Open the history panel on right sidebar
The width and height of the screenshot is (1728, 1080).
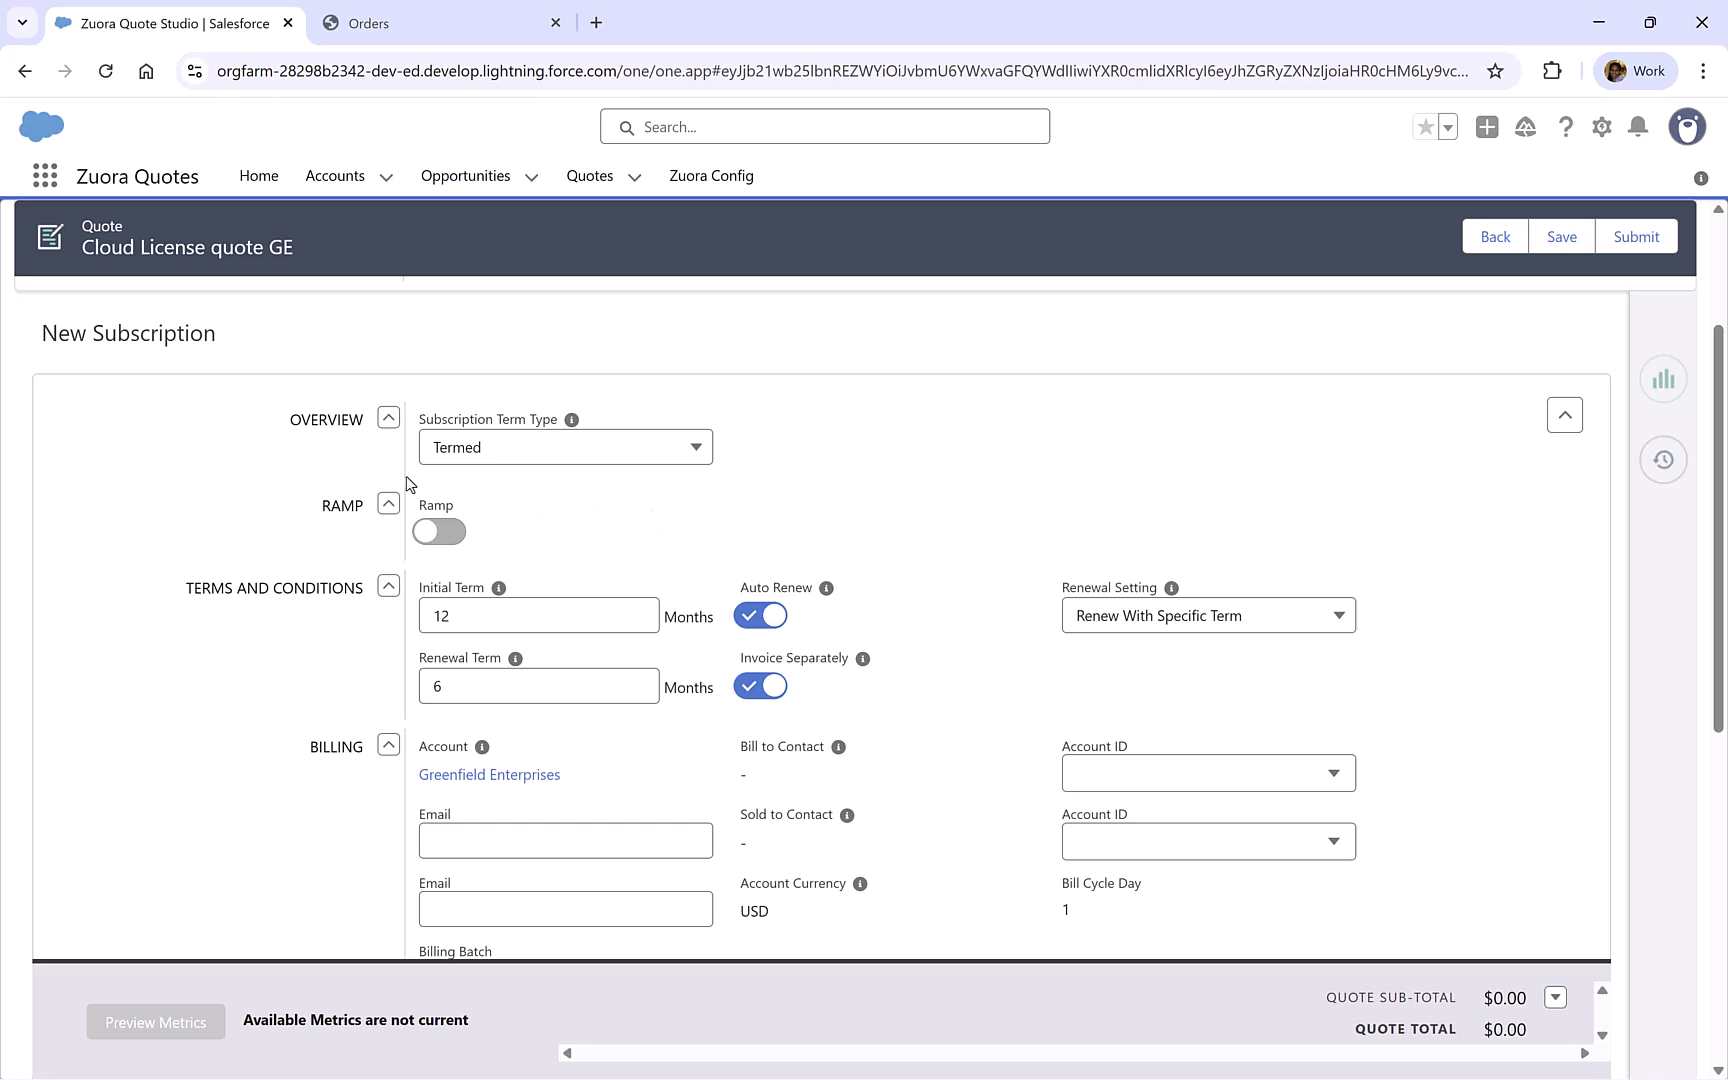coord(1663,460)
